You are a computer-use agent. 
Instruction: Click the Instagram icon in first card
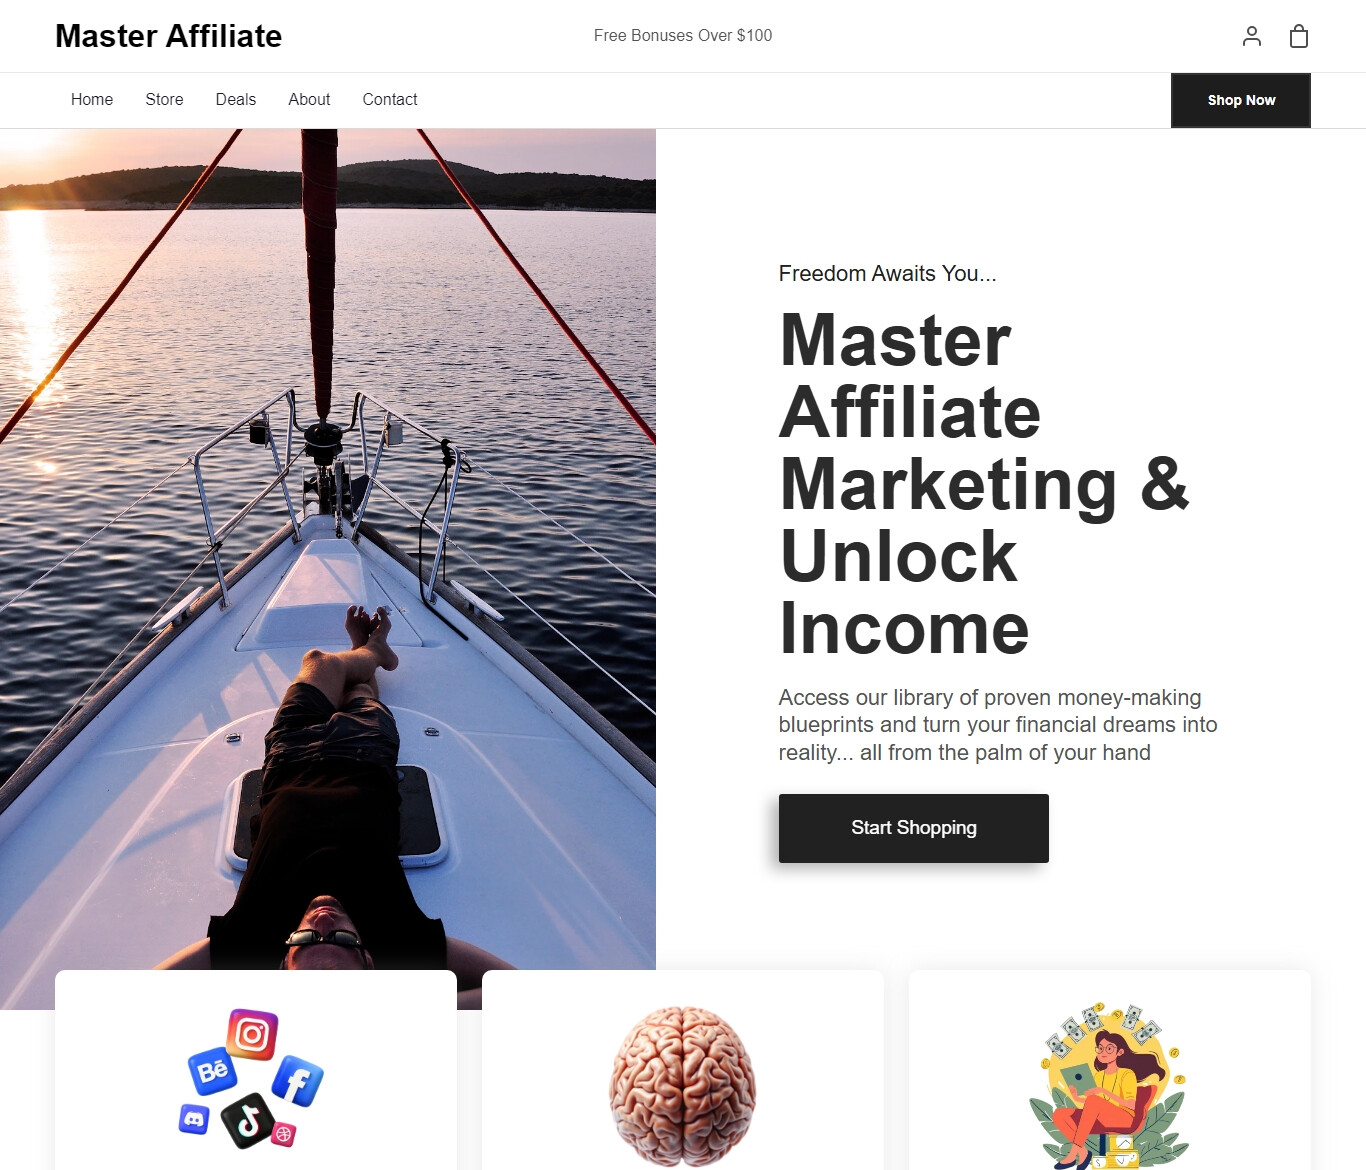[x=252, y=1034]
